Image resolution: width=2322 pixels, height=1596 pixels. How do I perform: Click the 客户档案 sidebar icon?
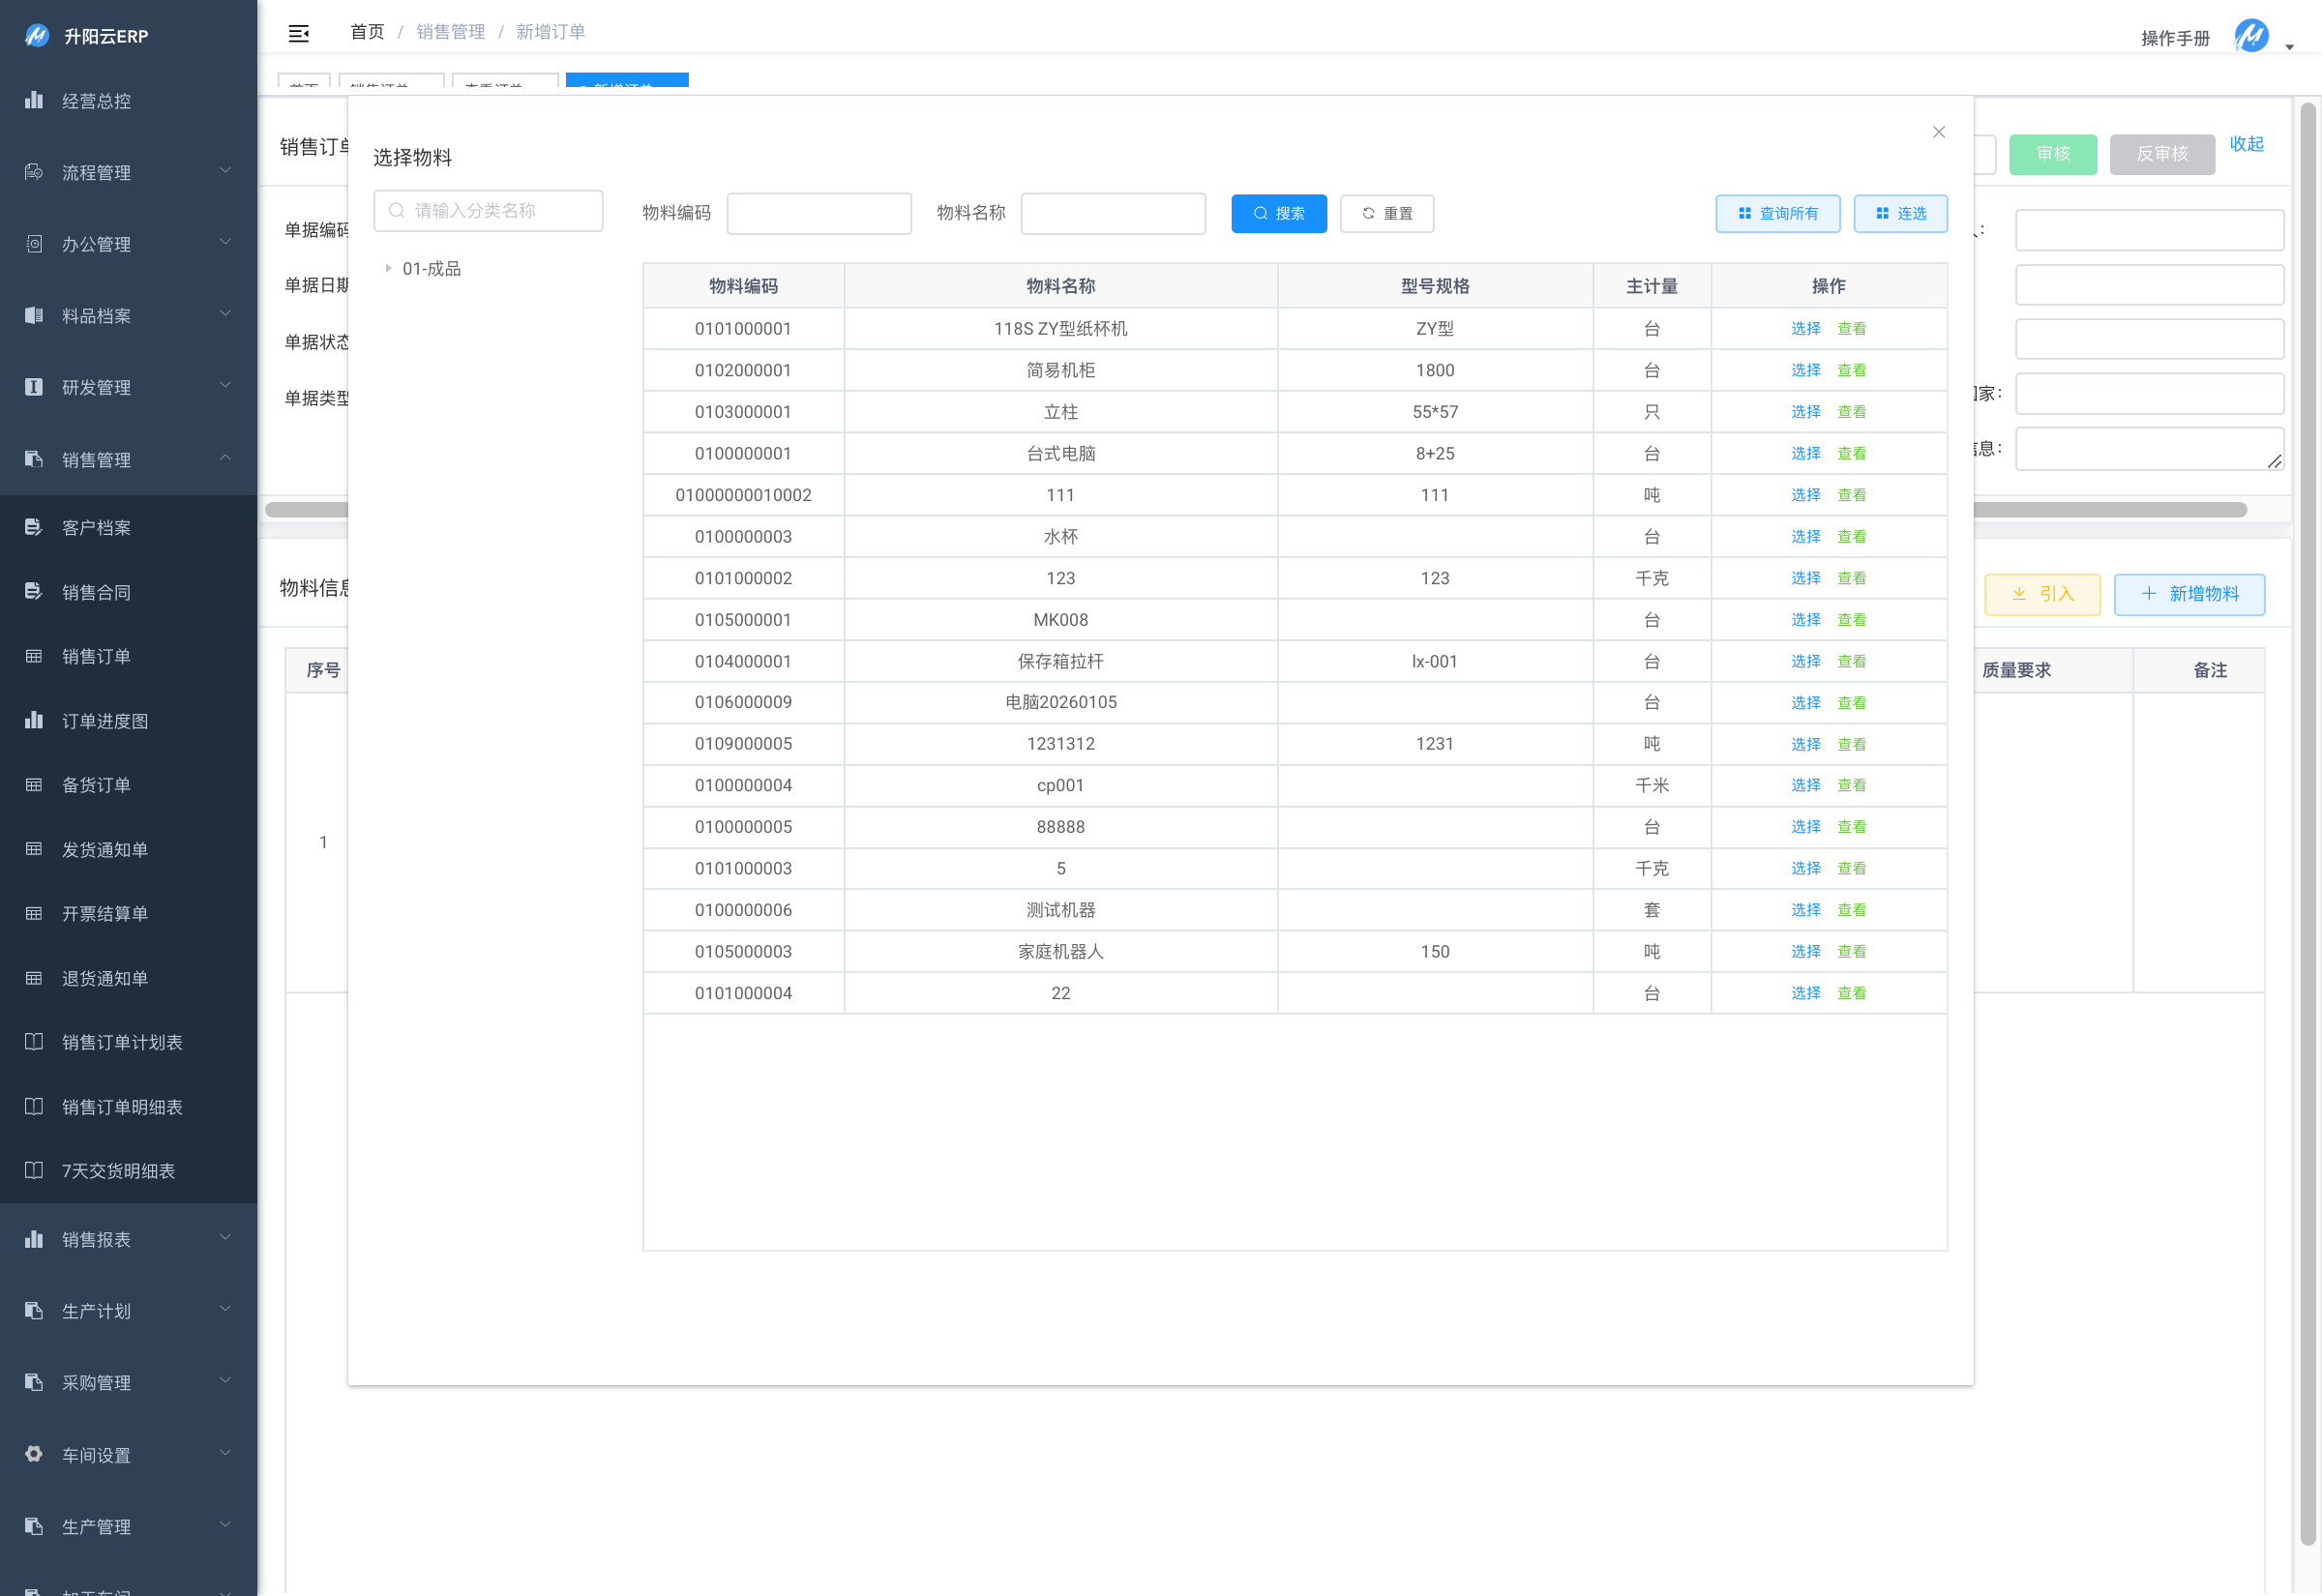[x=34, y=528]
